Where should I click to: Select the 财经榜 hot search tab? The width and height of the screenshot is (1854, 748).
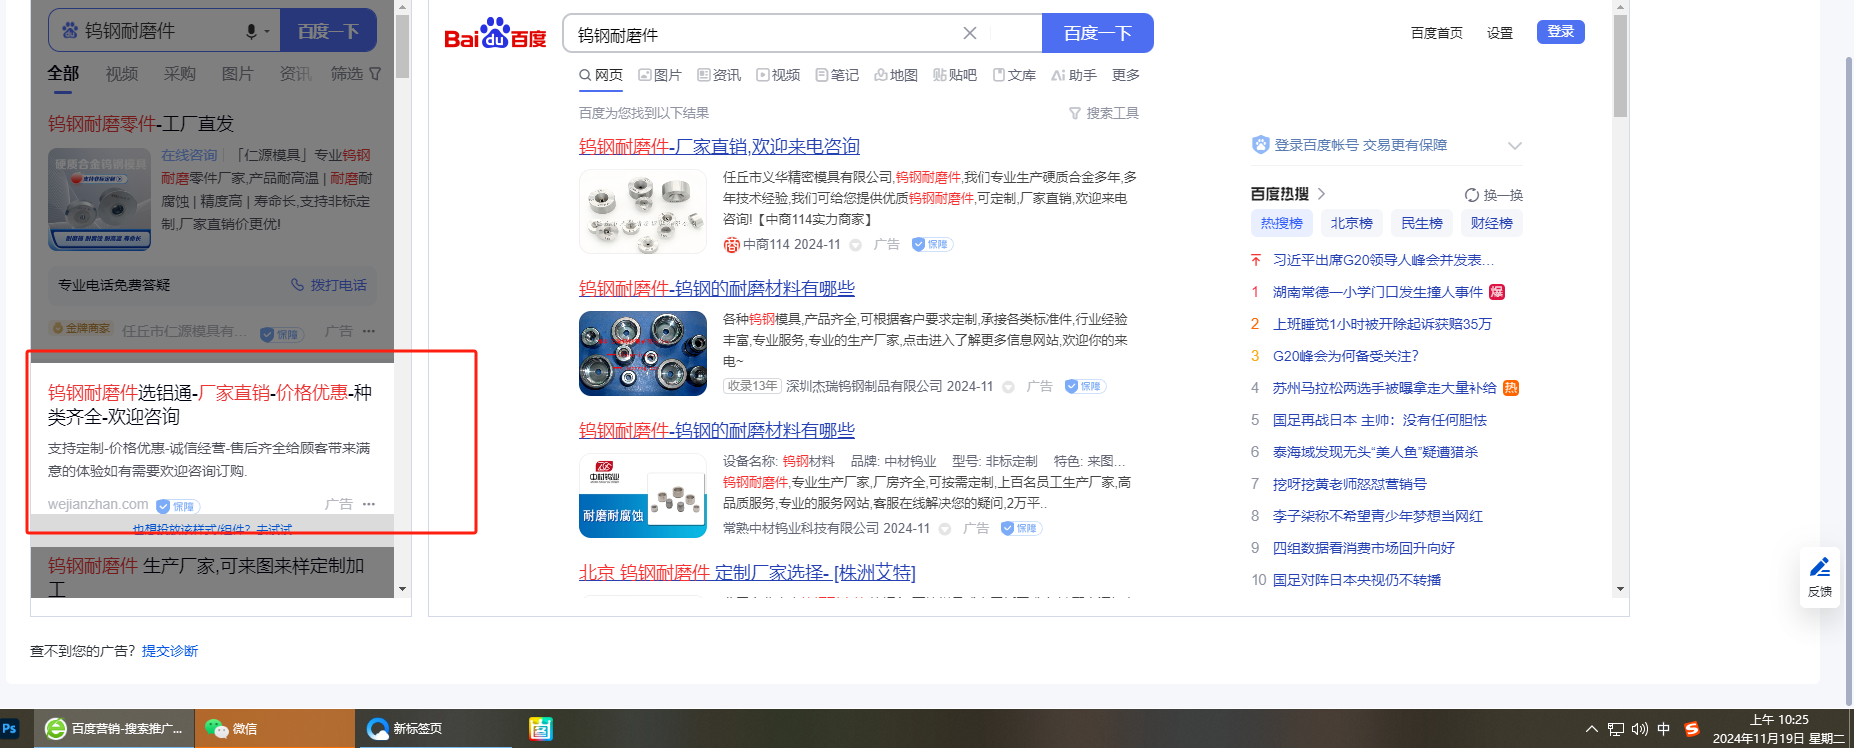click(x=1491, y=224)
